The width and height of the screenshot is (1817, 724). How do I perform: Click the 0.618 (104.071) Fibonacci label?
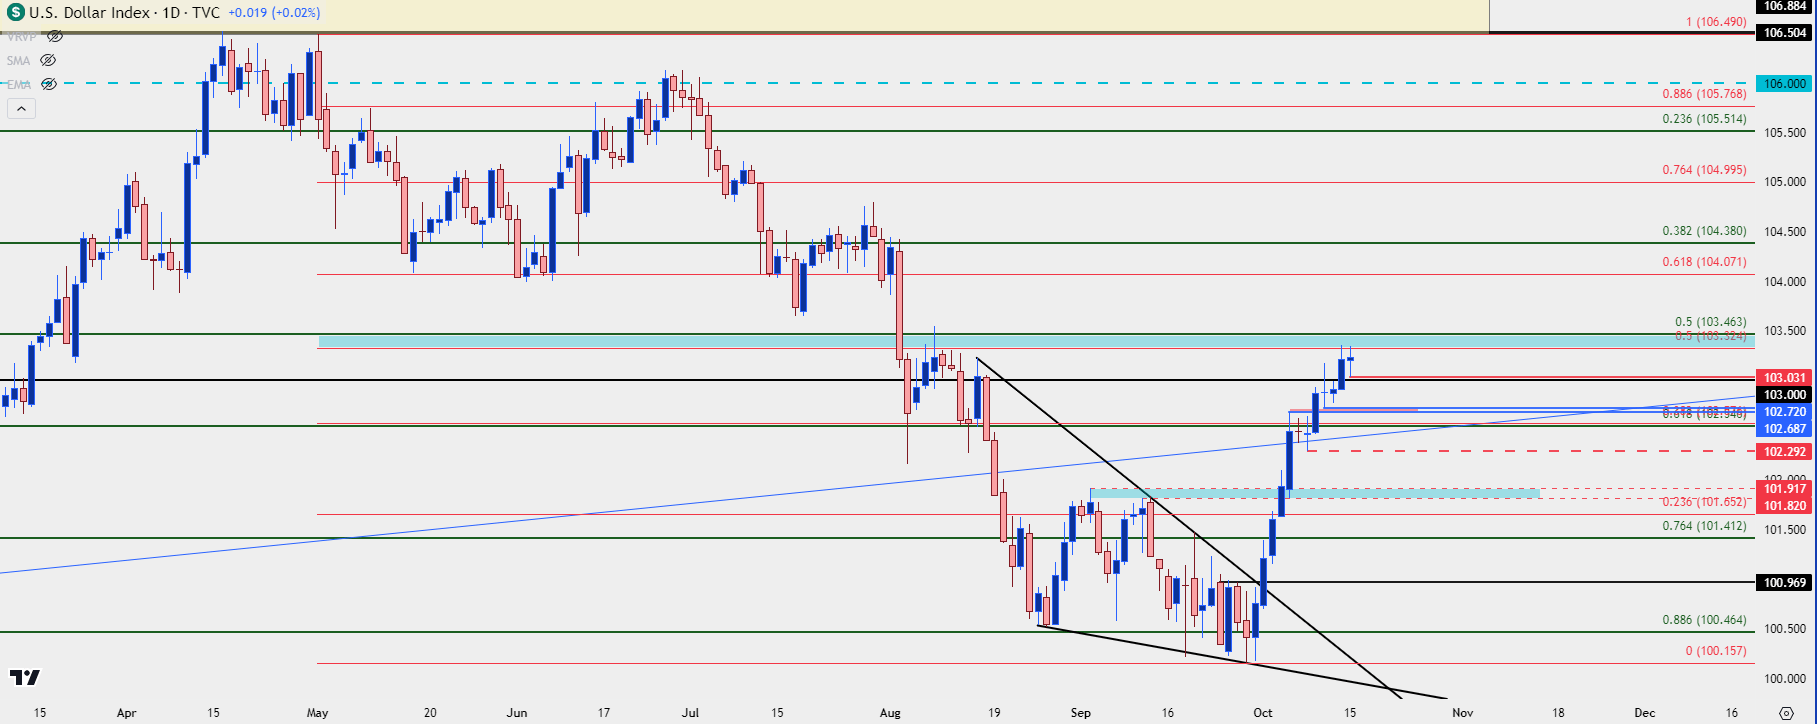[1704, 261]
